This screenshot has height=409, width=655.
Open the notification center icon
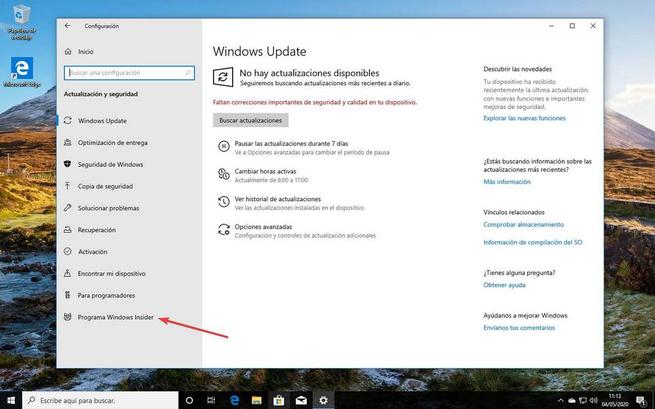tap(641, 400)
